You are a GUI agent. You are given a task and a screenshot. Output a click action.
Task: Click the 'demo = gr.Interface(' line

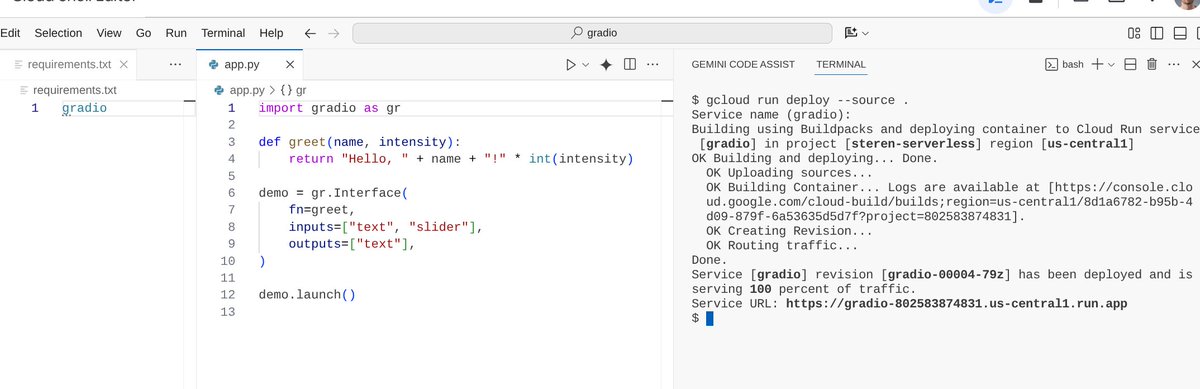(x=333, y=193)
